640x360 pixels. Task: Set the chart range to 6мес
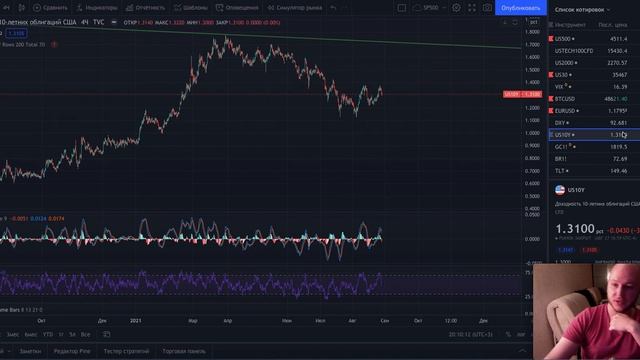pyautogui.click(x=31, y=334)
